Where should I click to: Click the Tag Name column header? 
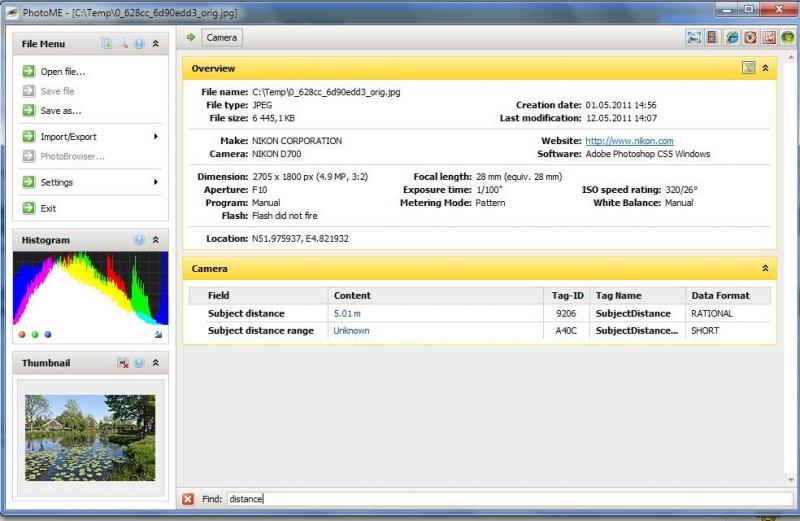coord(637,295)
